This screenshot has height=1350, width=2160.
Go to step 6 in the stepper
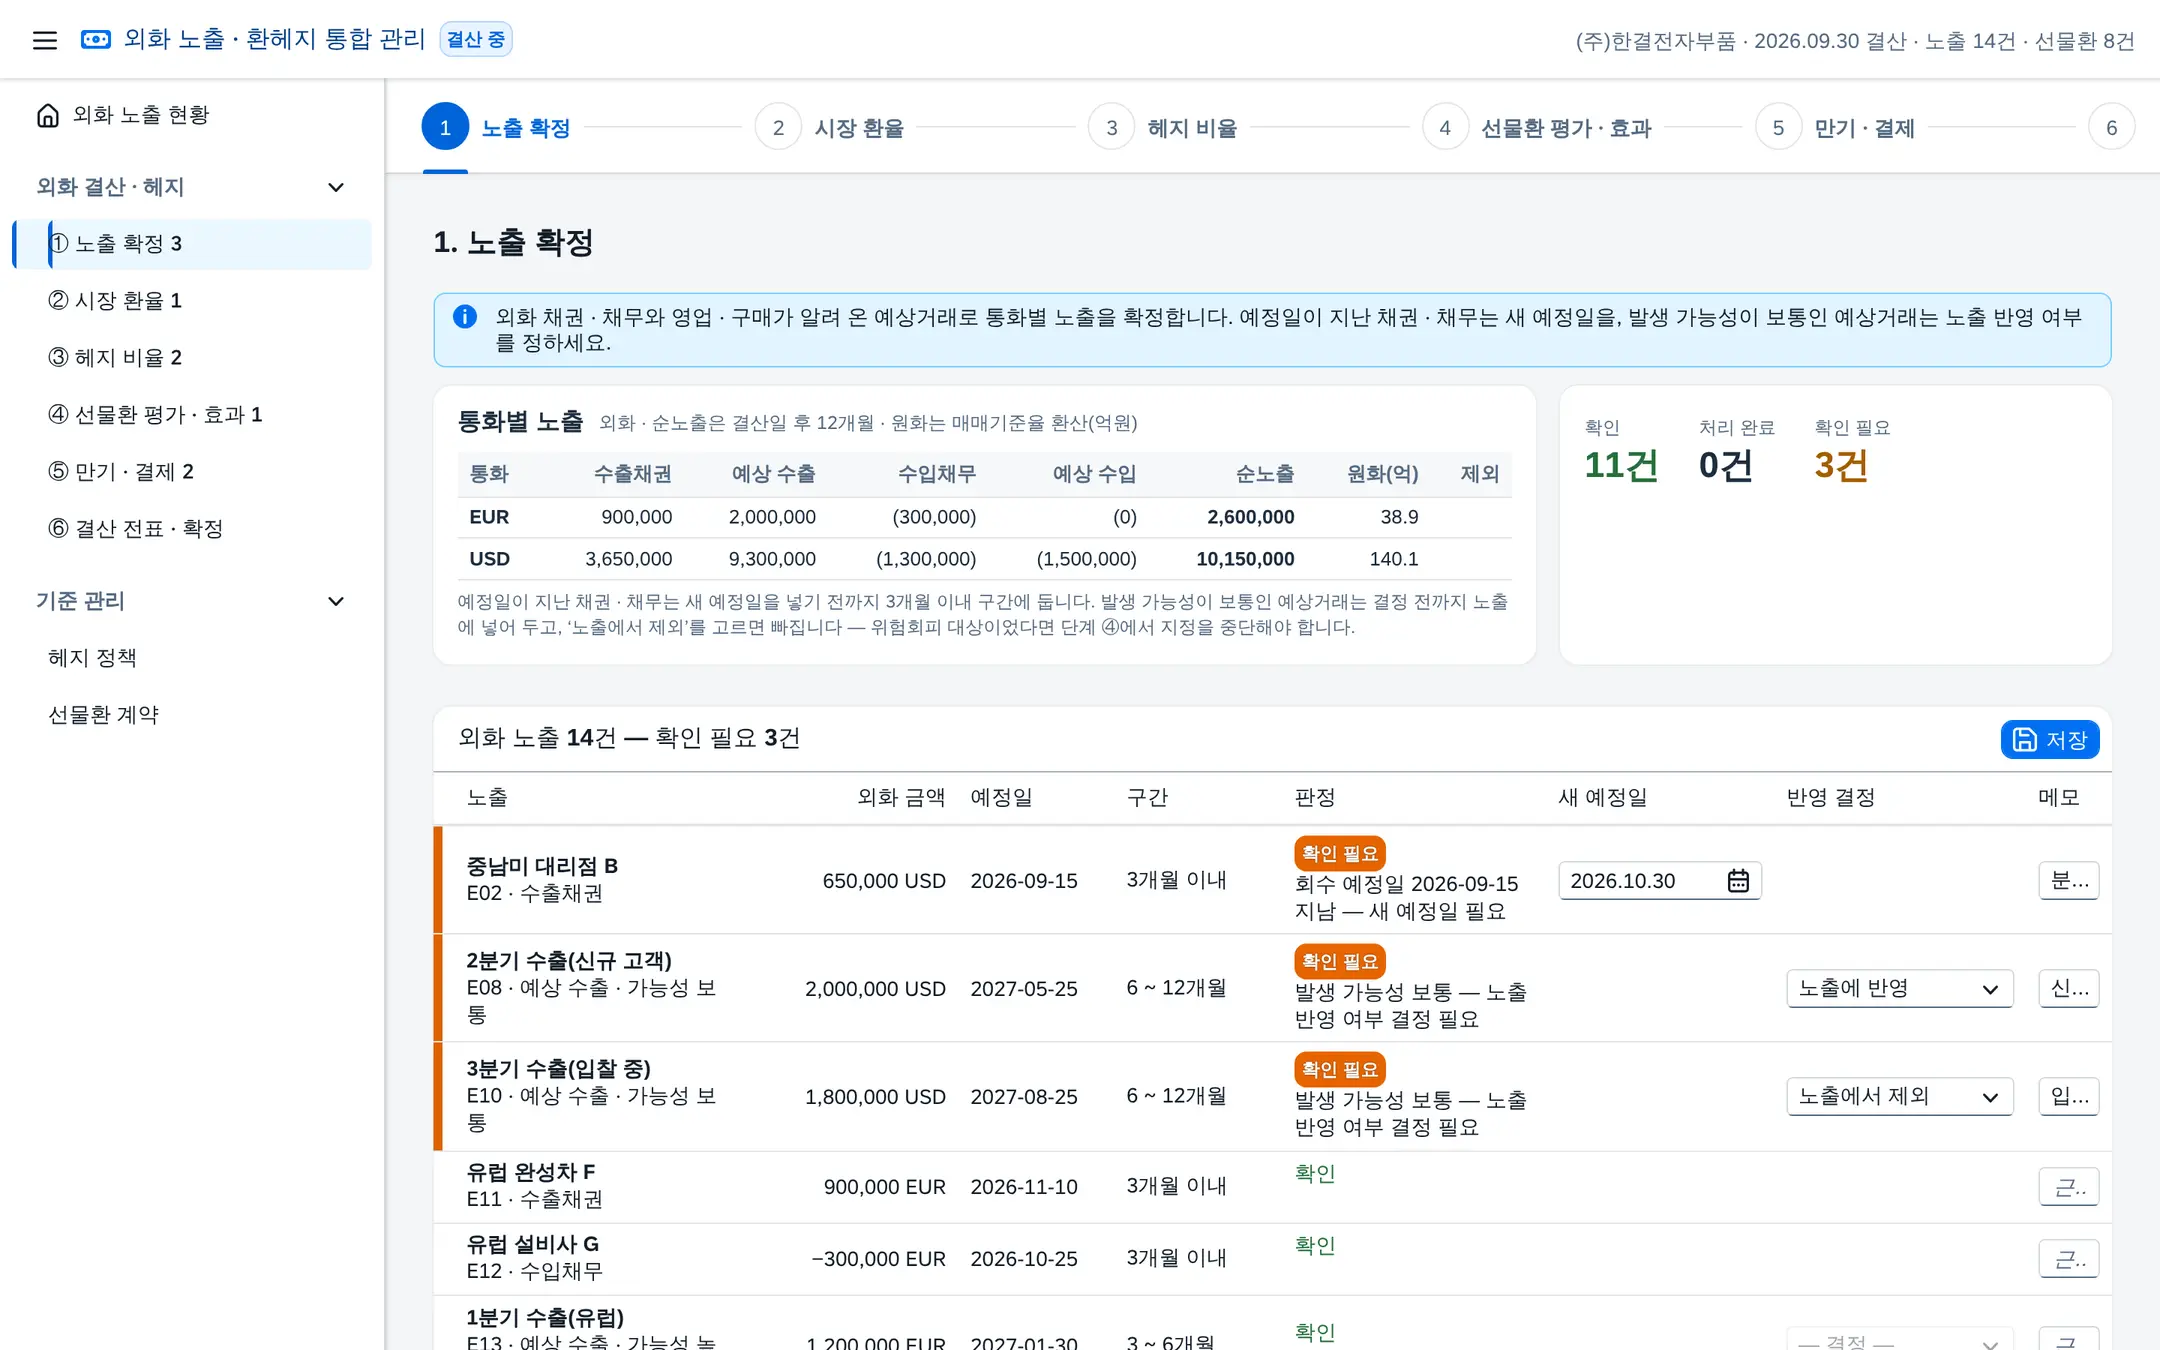click(x=2111, y=128)
